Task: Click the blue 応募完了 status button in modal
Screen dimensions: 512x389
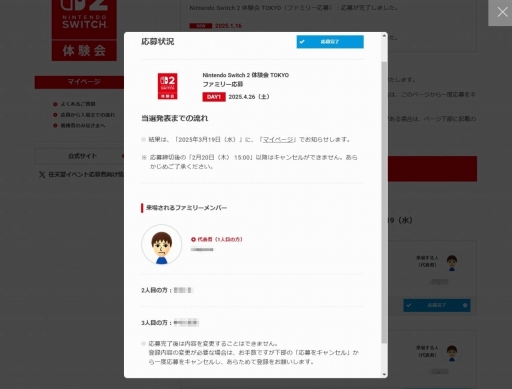Action: point(330,42)
